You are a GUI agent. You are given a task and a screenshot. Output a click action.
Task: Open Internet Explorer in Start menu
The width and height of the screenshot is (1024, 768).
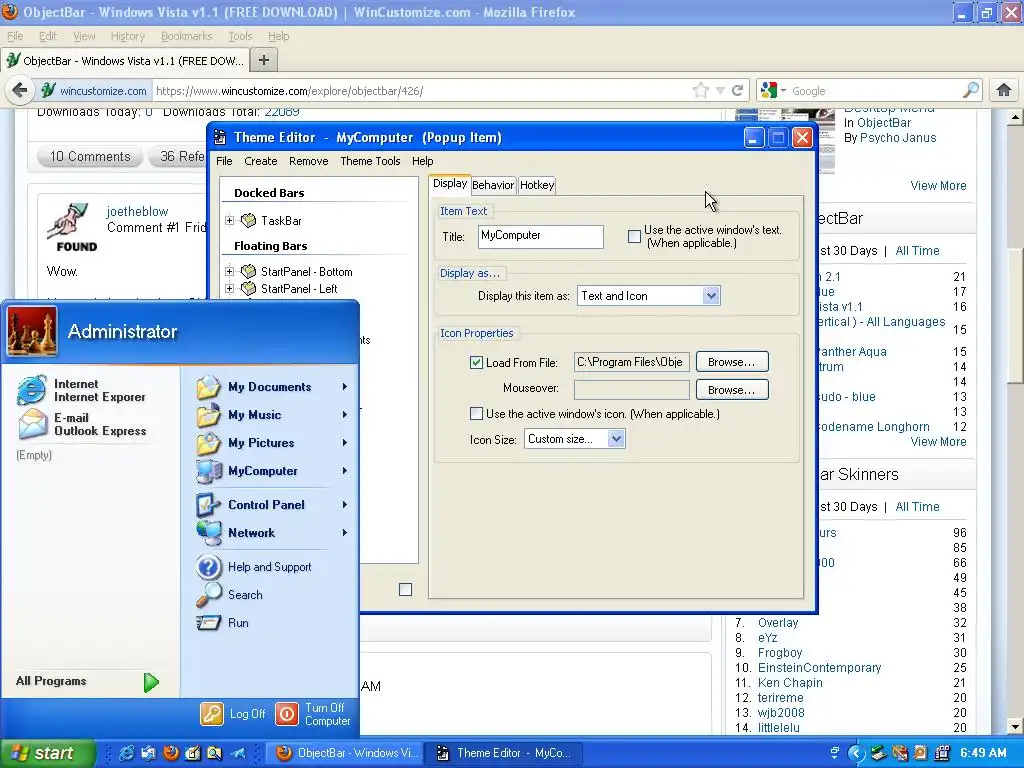(x=82, y=391)
